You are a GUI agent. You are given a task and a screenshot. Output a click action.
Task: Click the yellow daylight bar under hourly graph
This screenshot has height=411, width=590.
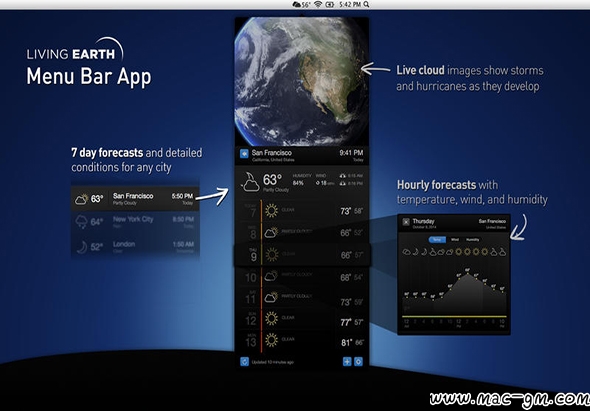455,317
